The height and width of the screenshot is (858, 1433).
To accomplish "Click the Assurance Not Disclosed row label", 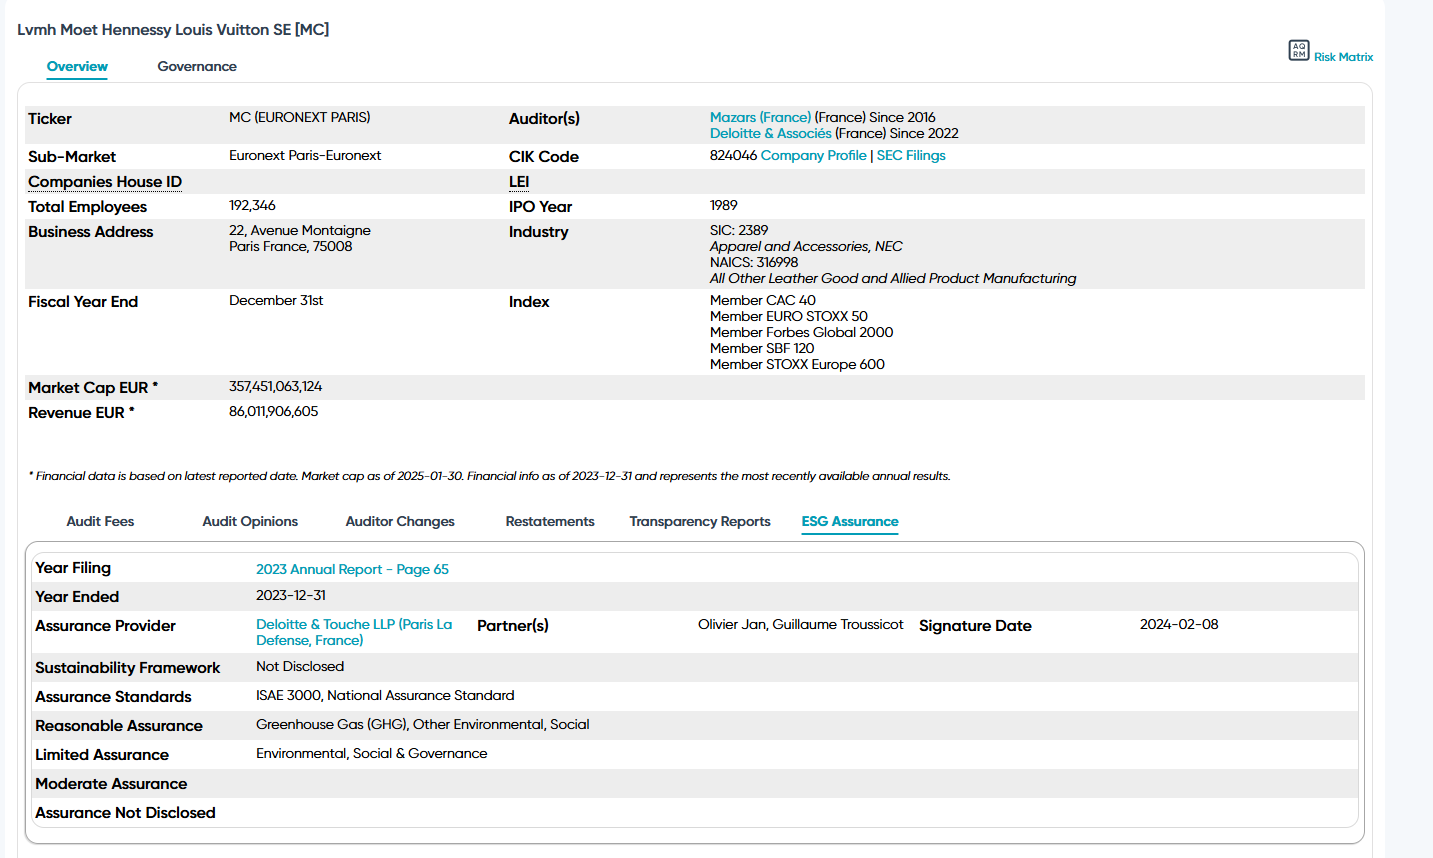I will pyautogui.click(x=125, y=813).
